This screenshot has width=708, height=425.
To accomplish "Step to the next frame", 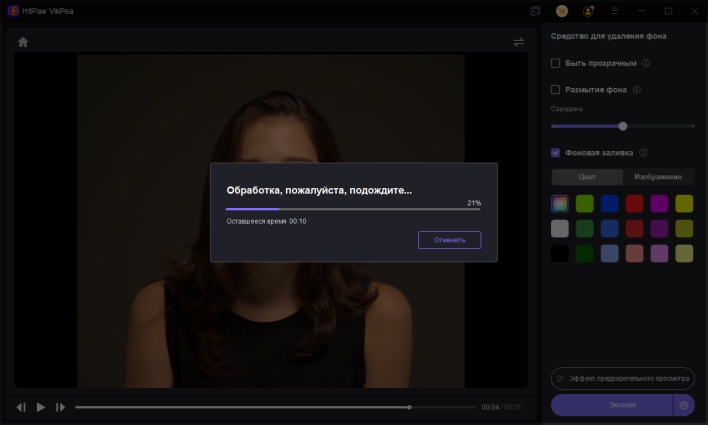I will [x=60, y=407].
